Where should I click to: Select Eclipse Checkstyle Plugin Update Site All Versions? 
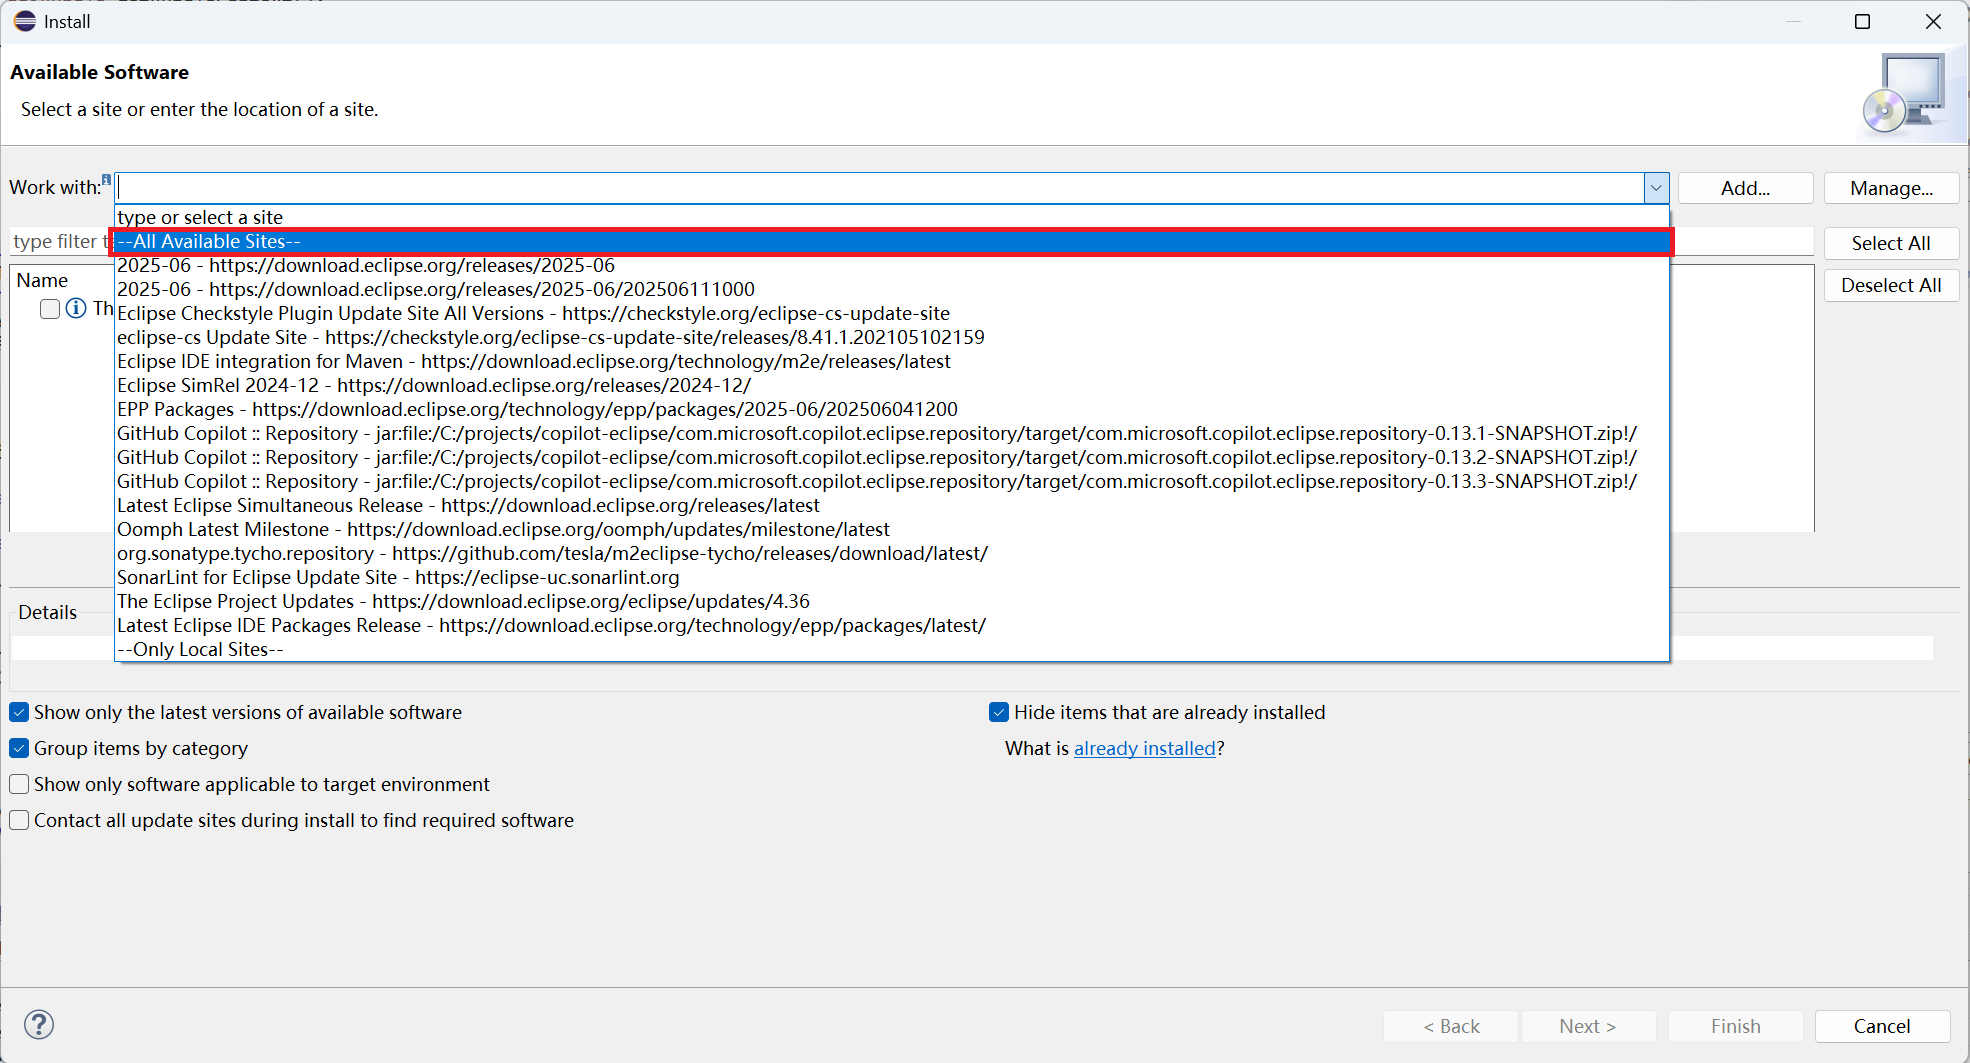pyautogui.click(x=892, y=313)
